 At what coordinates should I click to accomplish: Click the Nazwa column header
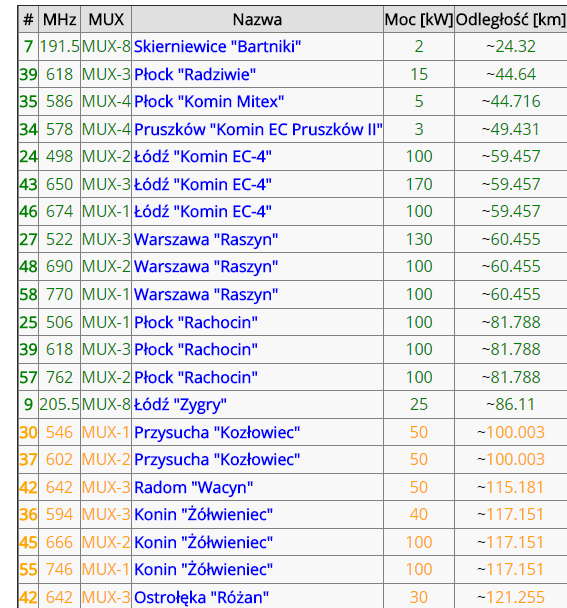tap(257, 19)
